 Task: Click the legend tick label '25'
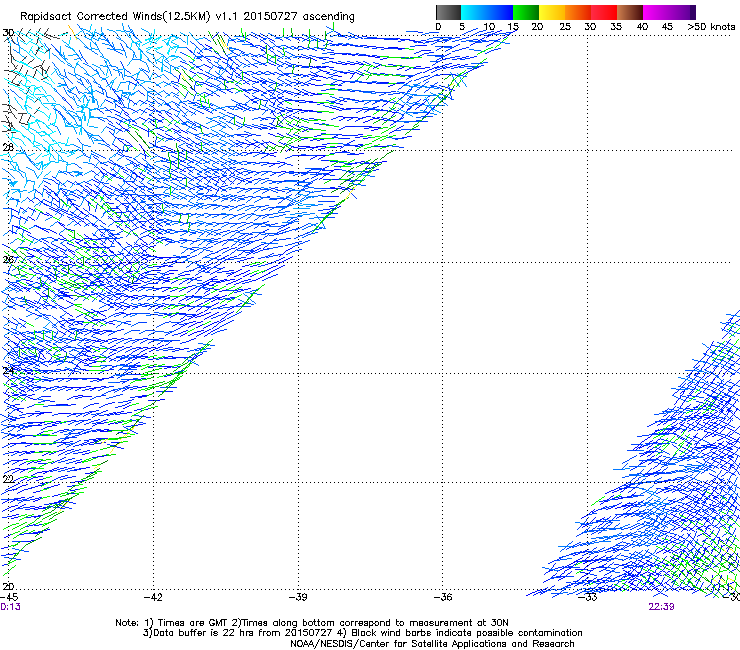tap(565, 27)
